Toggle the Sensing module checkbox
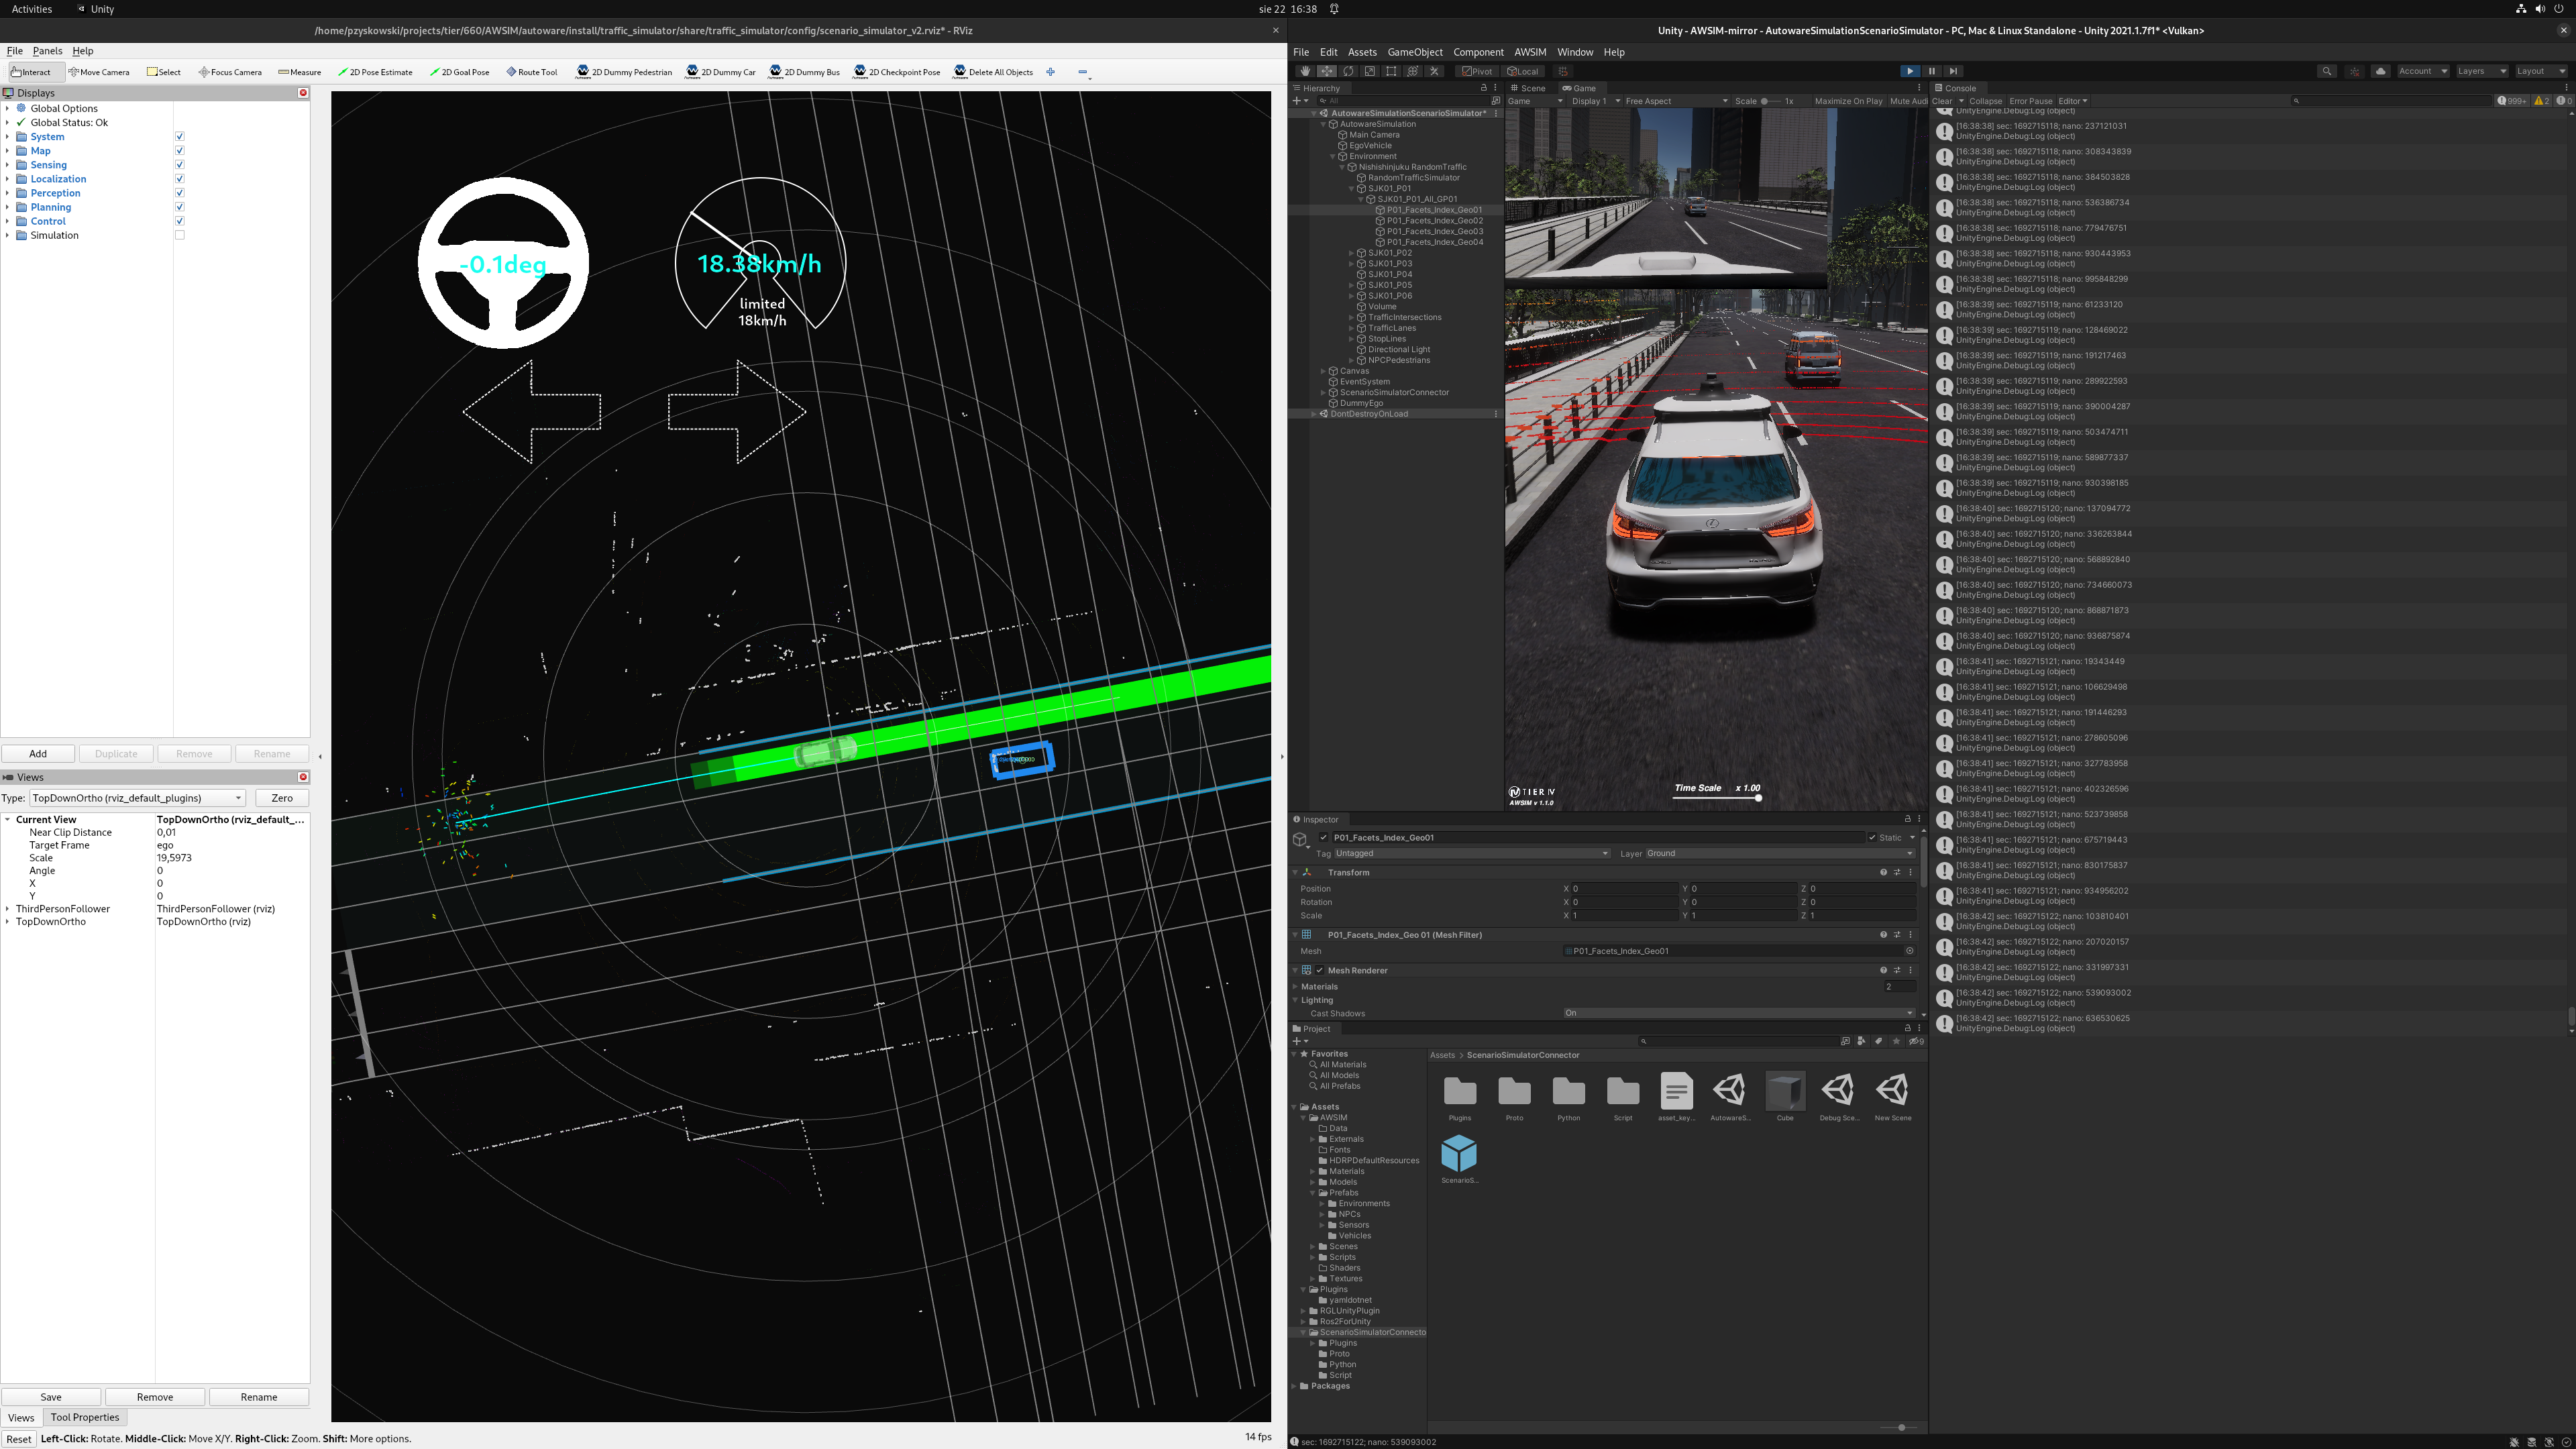This screenshot has height=1449, width=2576. (x=178, y=164)
